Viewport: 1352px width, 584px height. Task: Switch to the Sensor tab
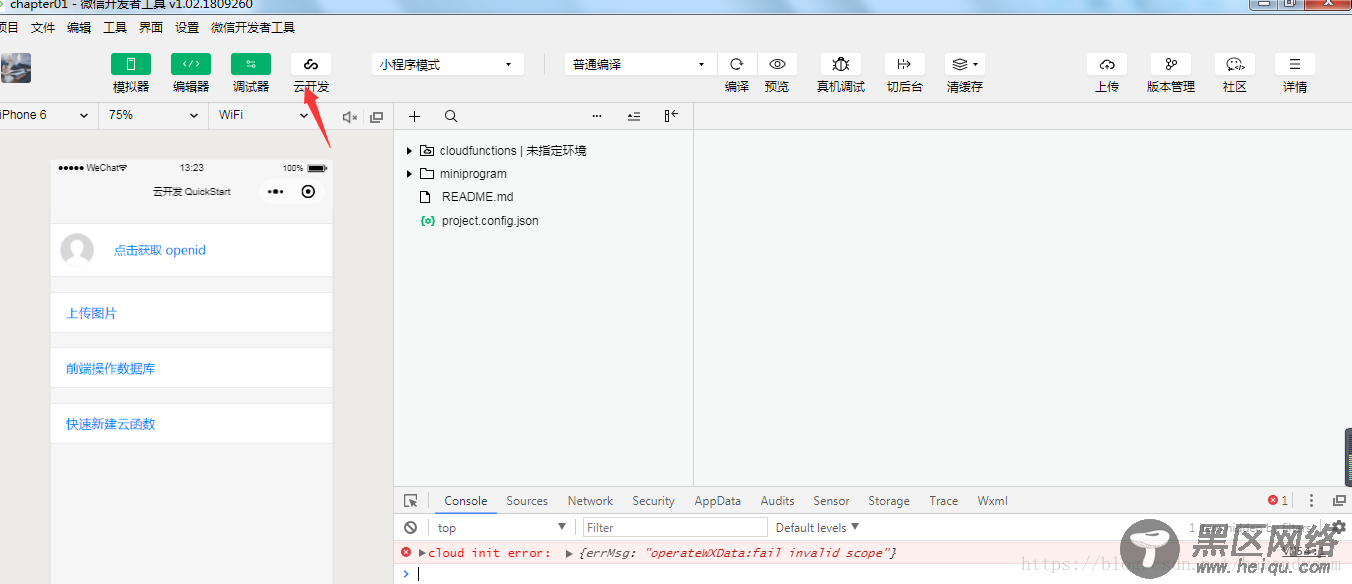[831, 501]
